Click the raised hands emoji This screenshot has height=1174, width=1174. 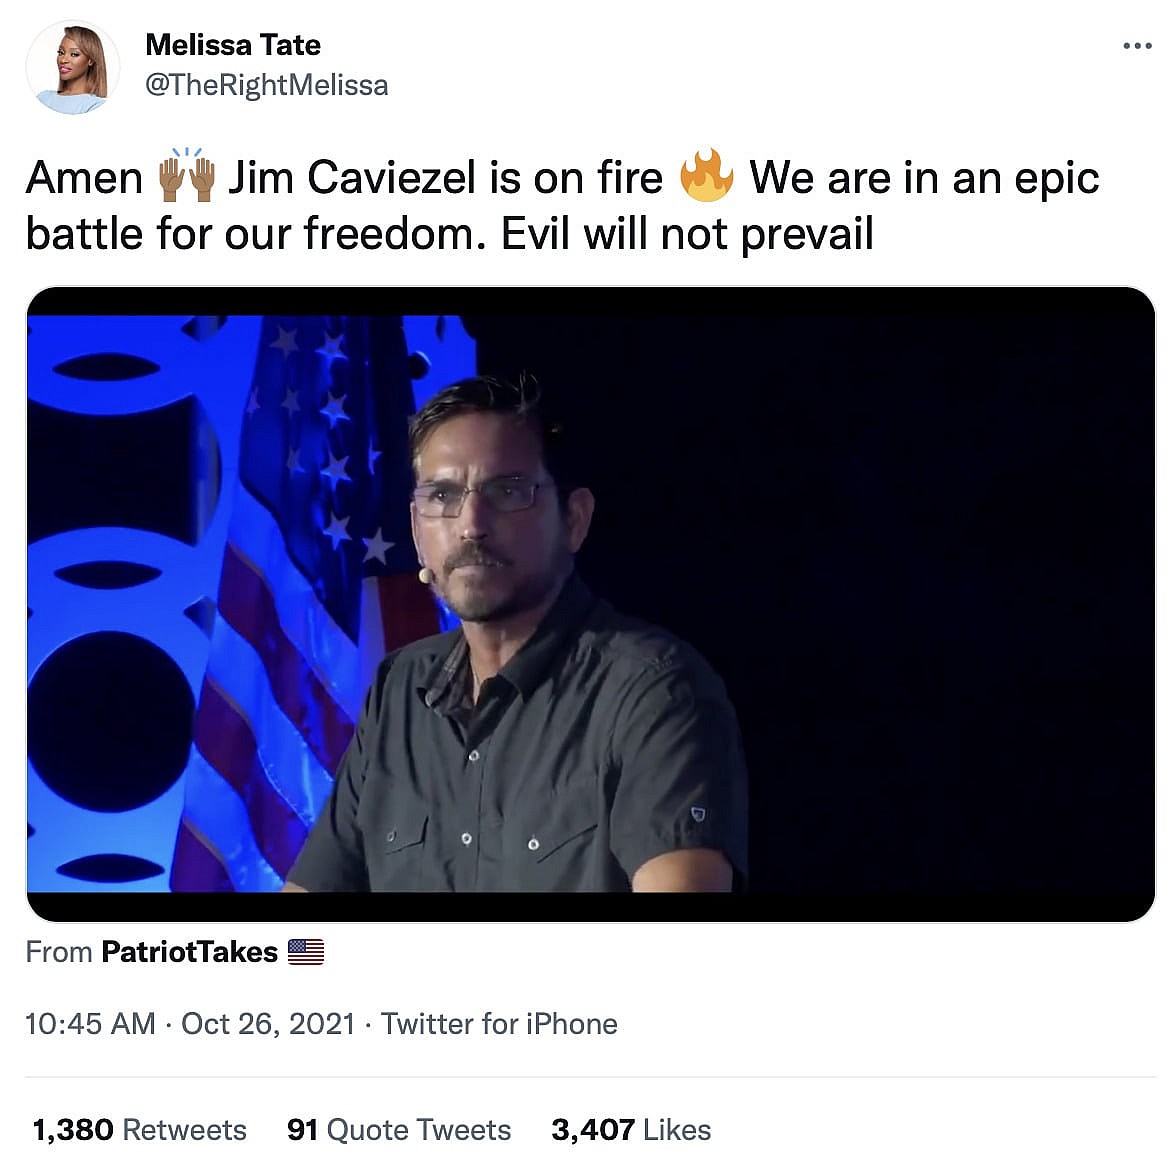point(186,176)
